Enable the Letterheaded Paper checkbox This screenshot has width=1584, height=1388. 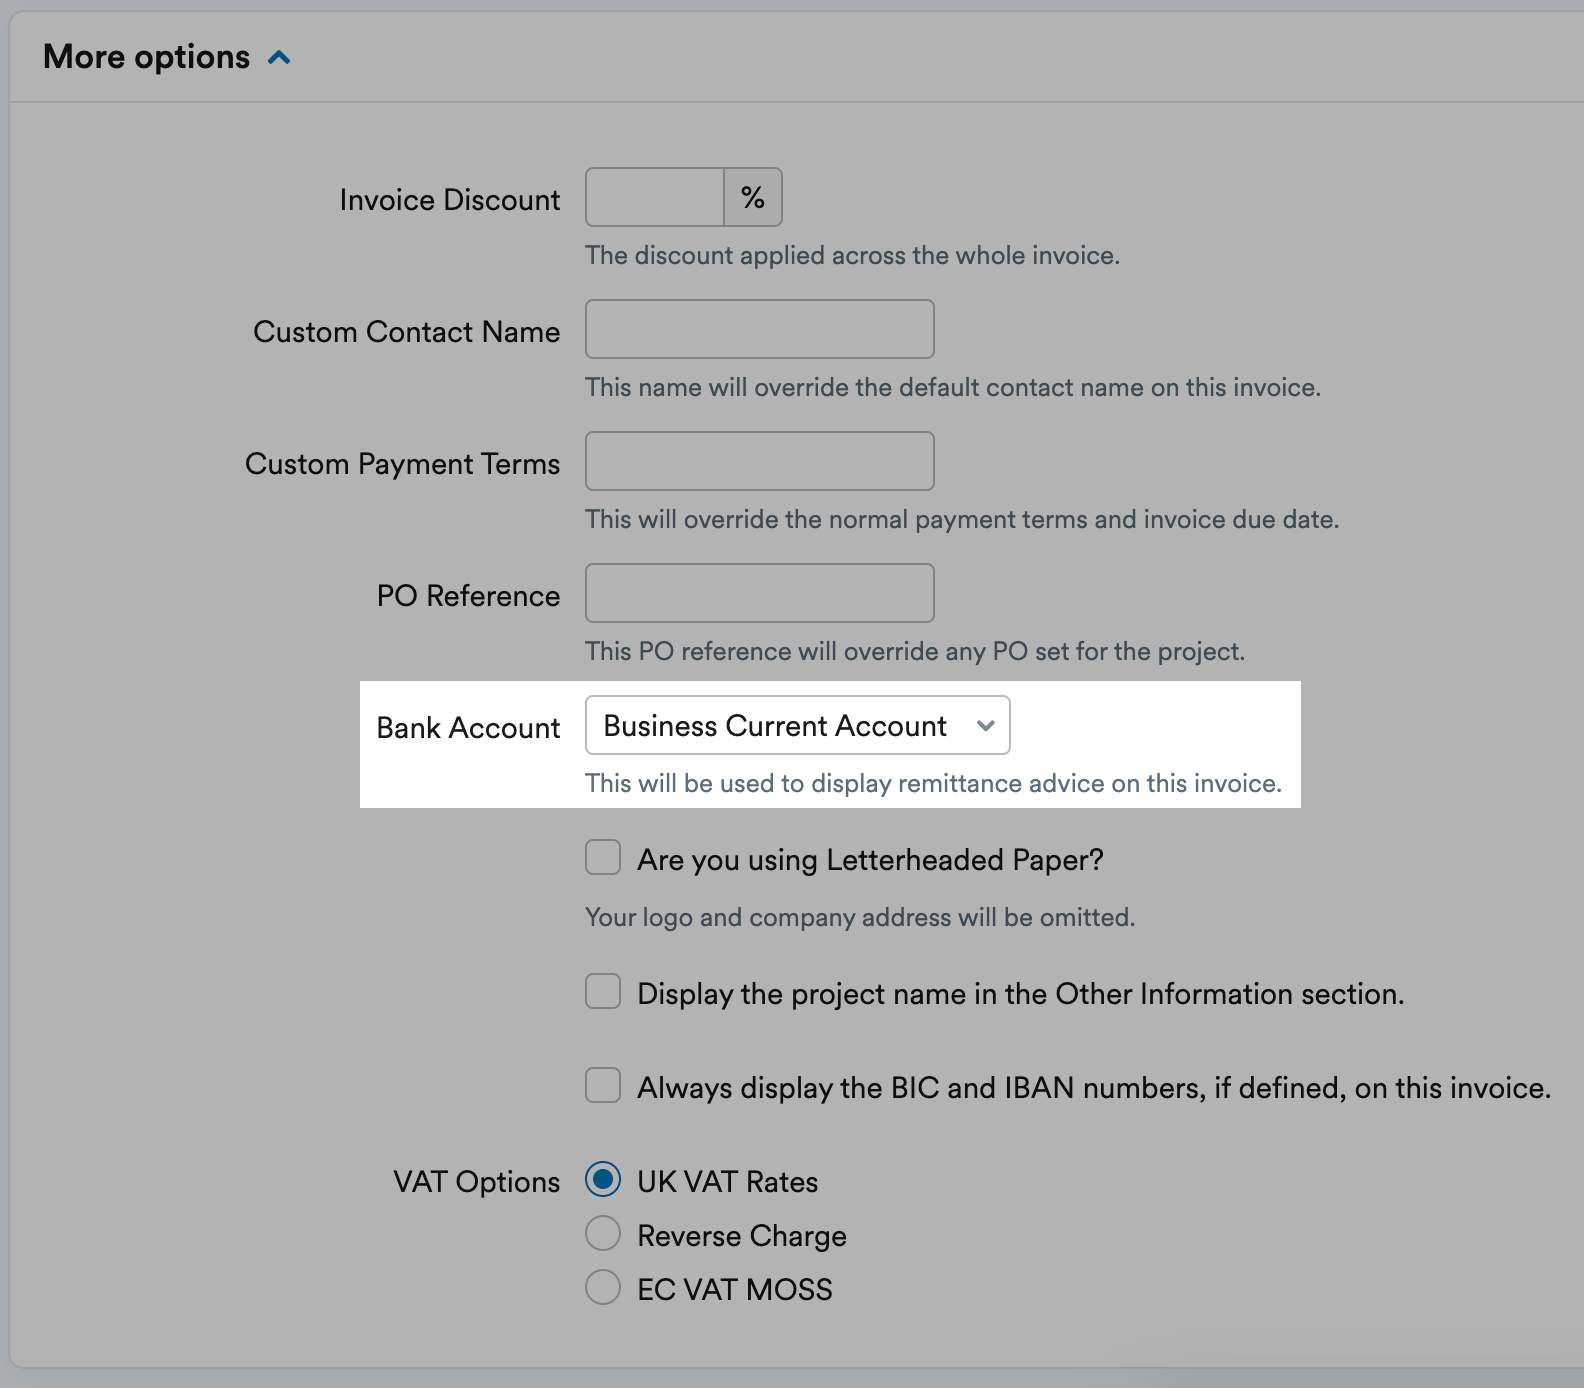pos(603,857)
